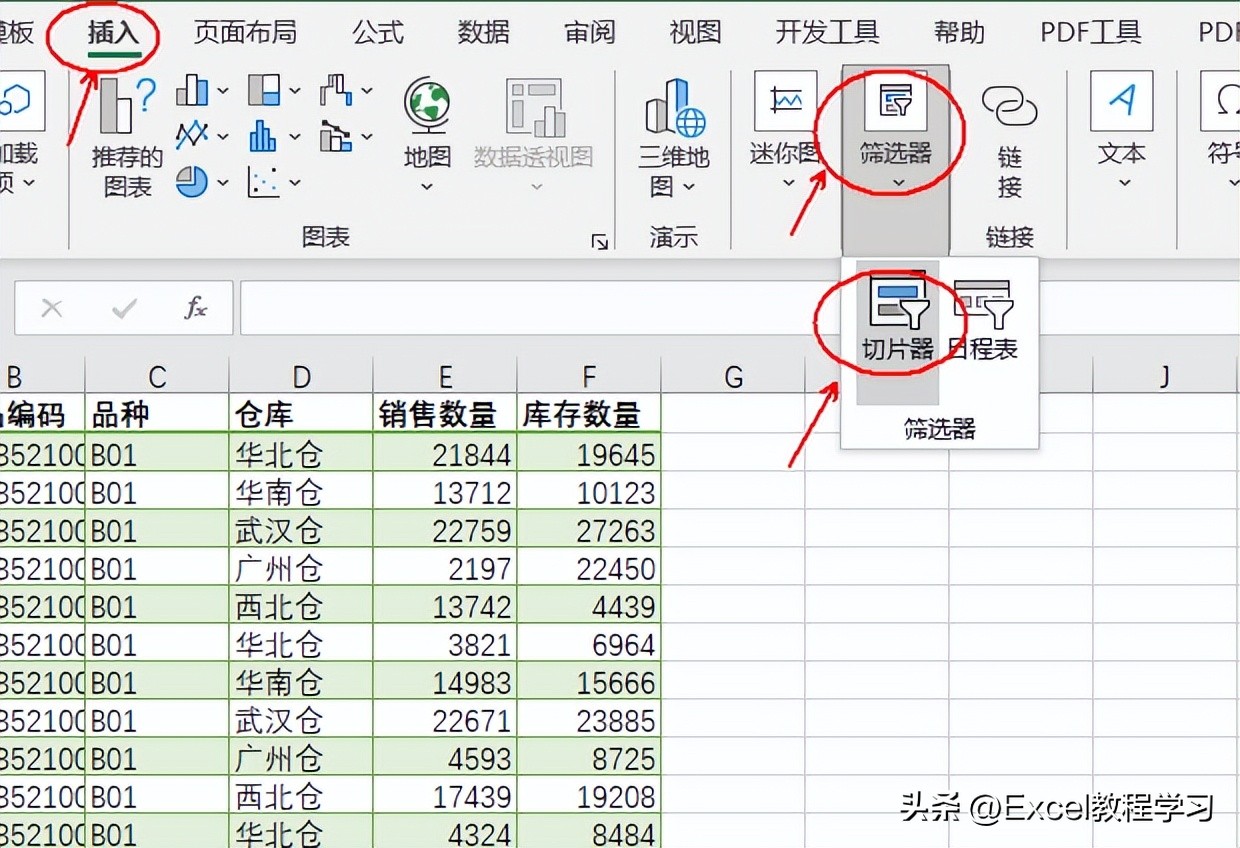Click the 迷你图 sparklines icon
Screen dimensions: 1240x848
point(786,100)
